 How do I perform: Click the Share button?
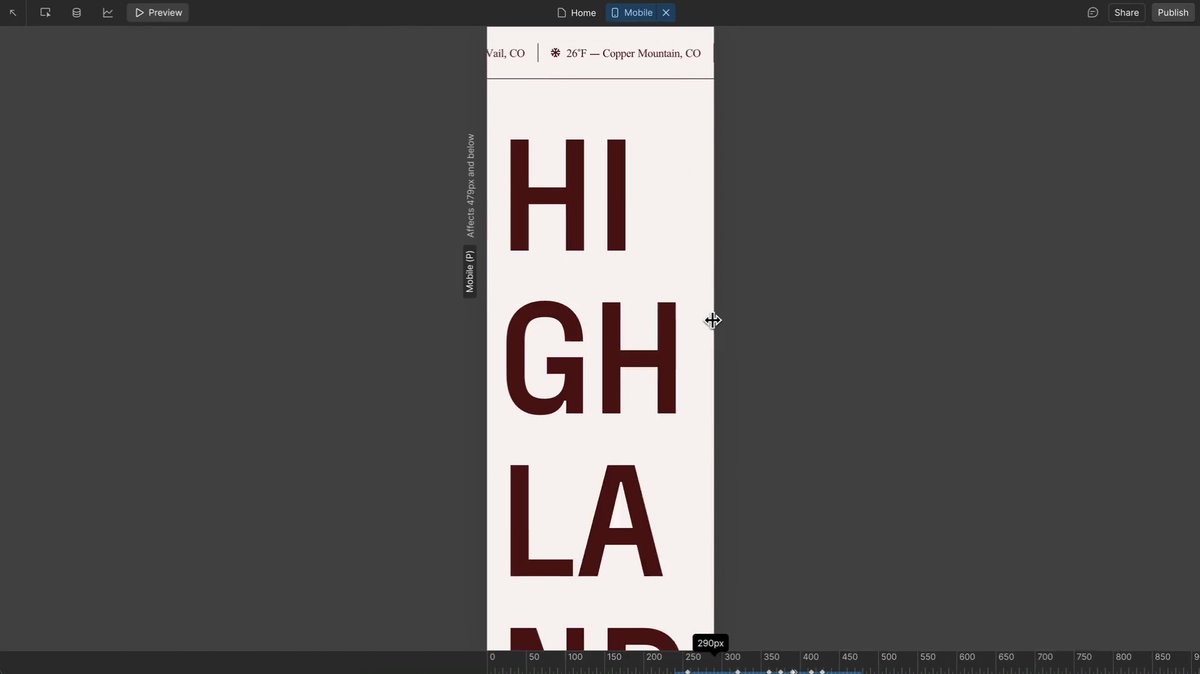(1126, 13)
